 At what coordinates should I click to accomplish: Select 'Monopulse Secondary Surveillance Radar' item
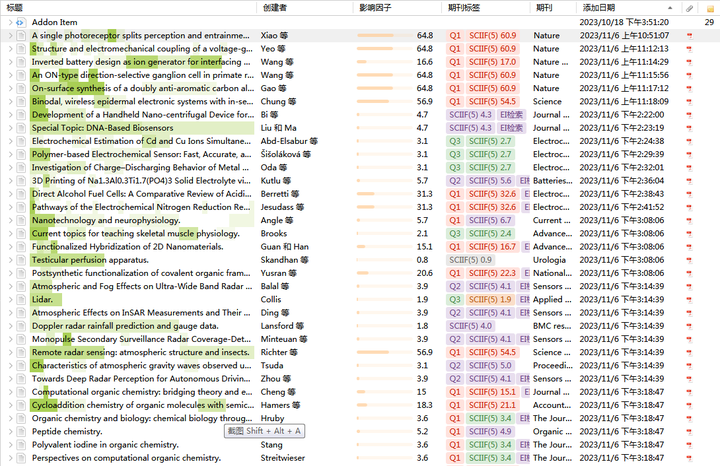141,340
